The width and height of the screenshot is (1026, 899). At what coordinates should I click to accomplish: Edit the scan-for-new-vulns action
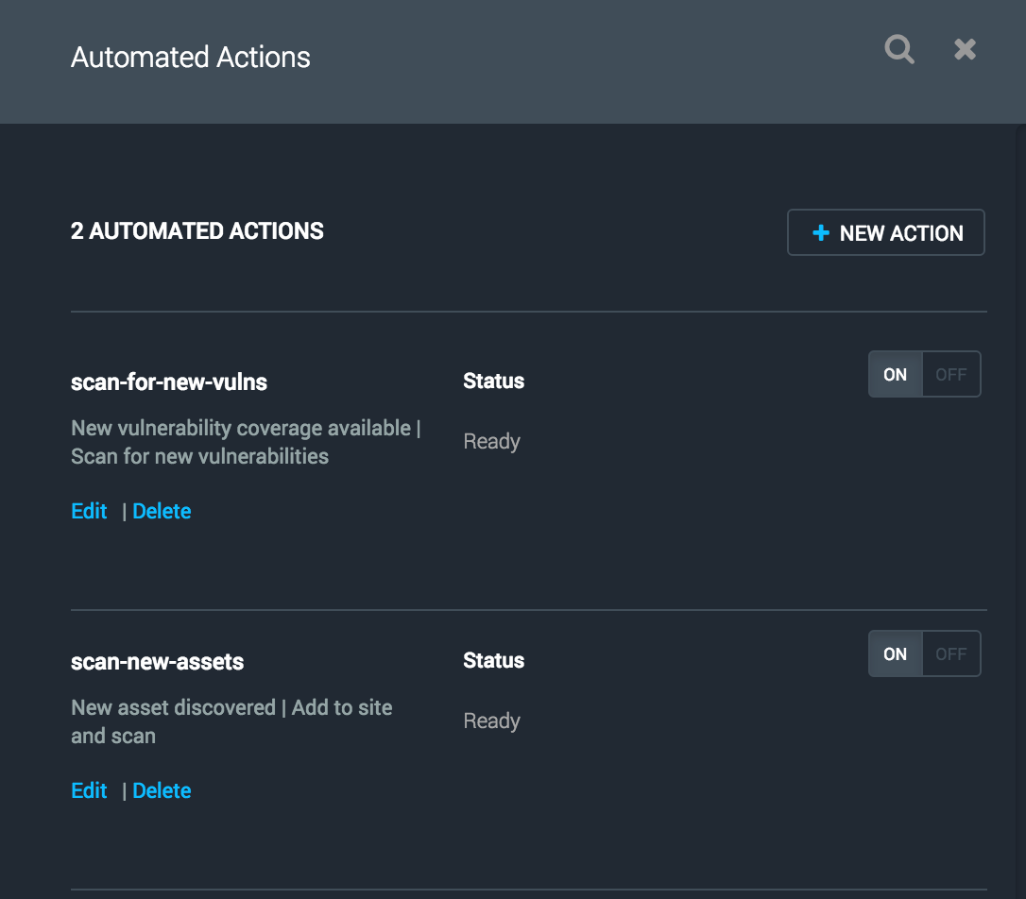(x=89, y=511)
